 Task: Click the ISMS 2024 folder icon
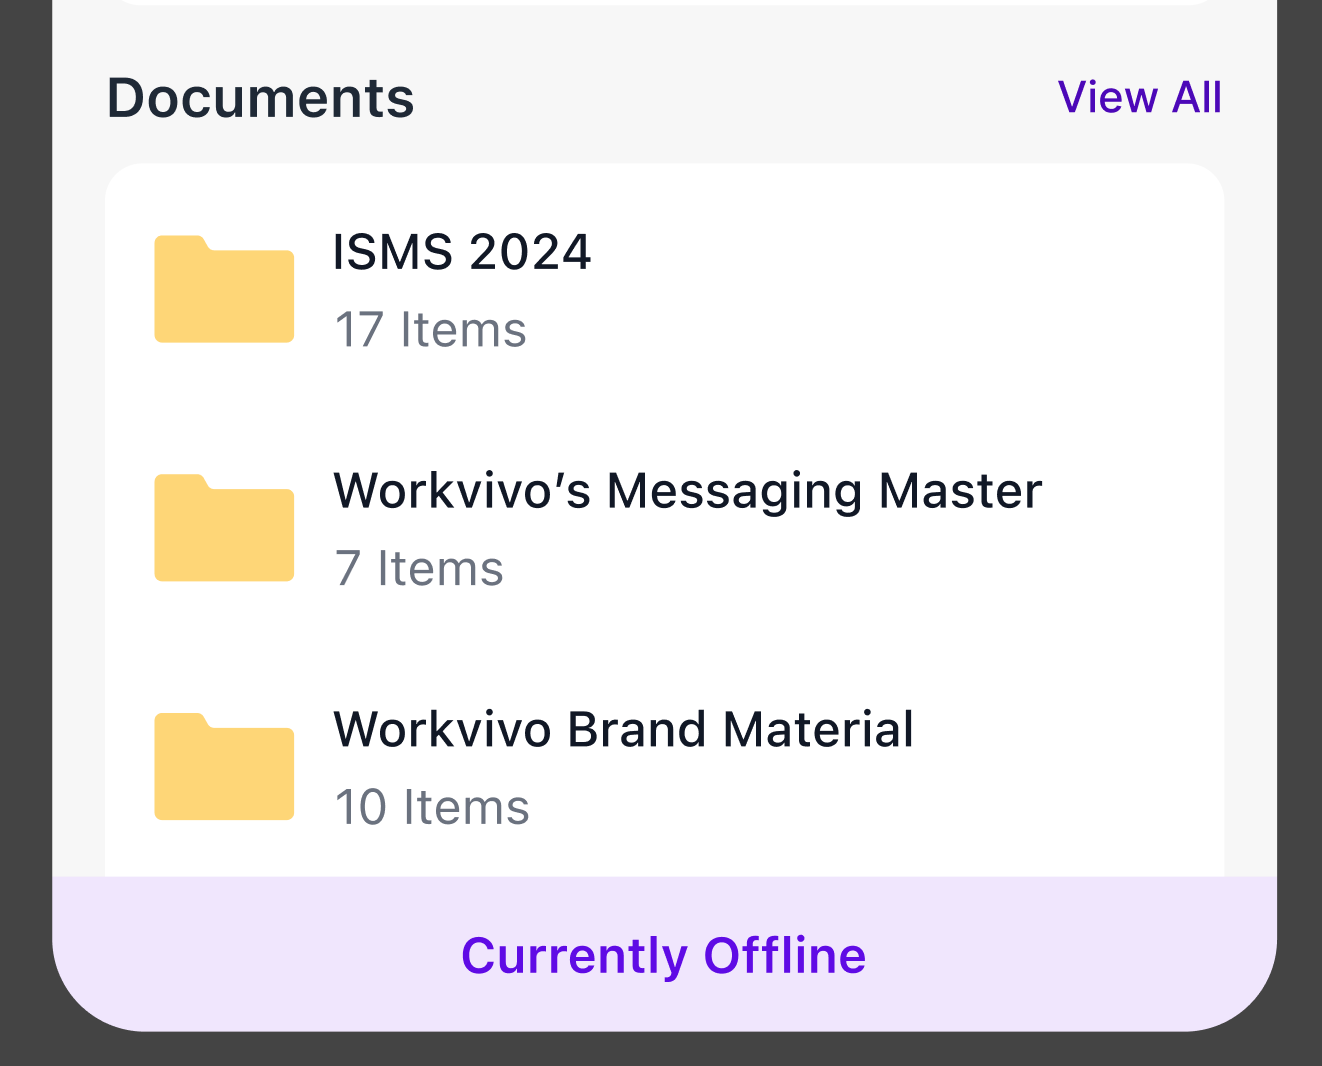point(224,289)
